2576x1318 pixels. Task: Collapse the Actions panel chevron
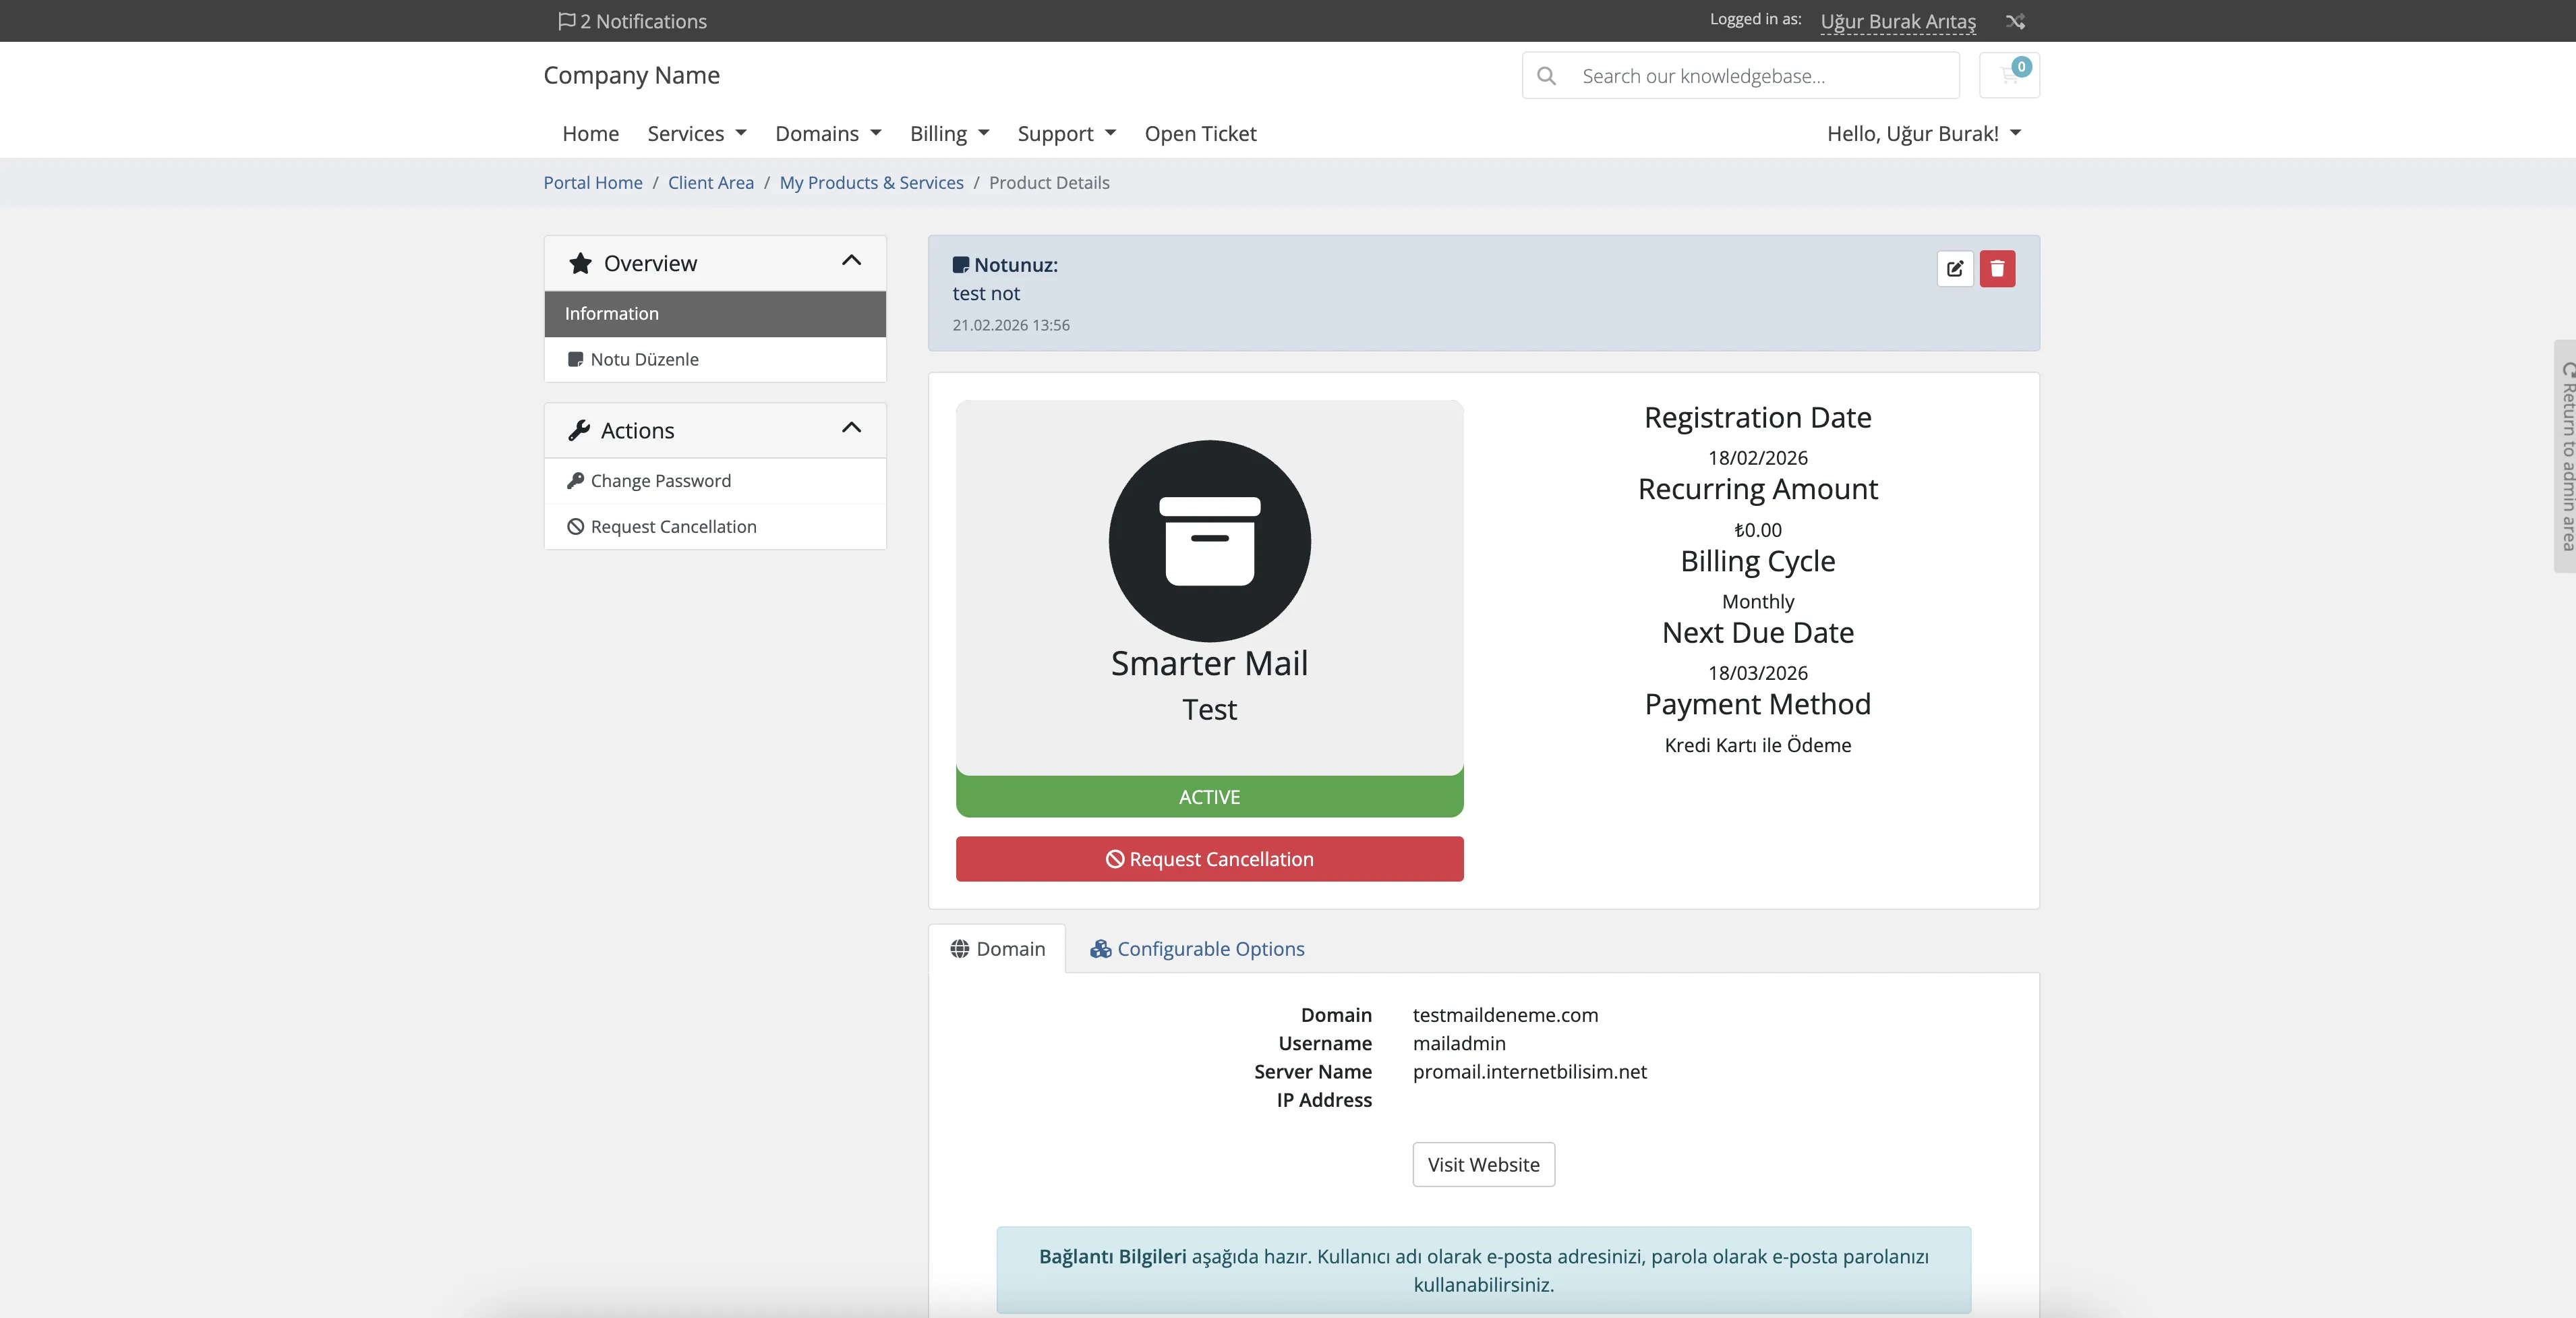point(851,428)
